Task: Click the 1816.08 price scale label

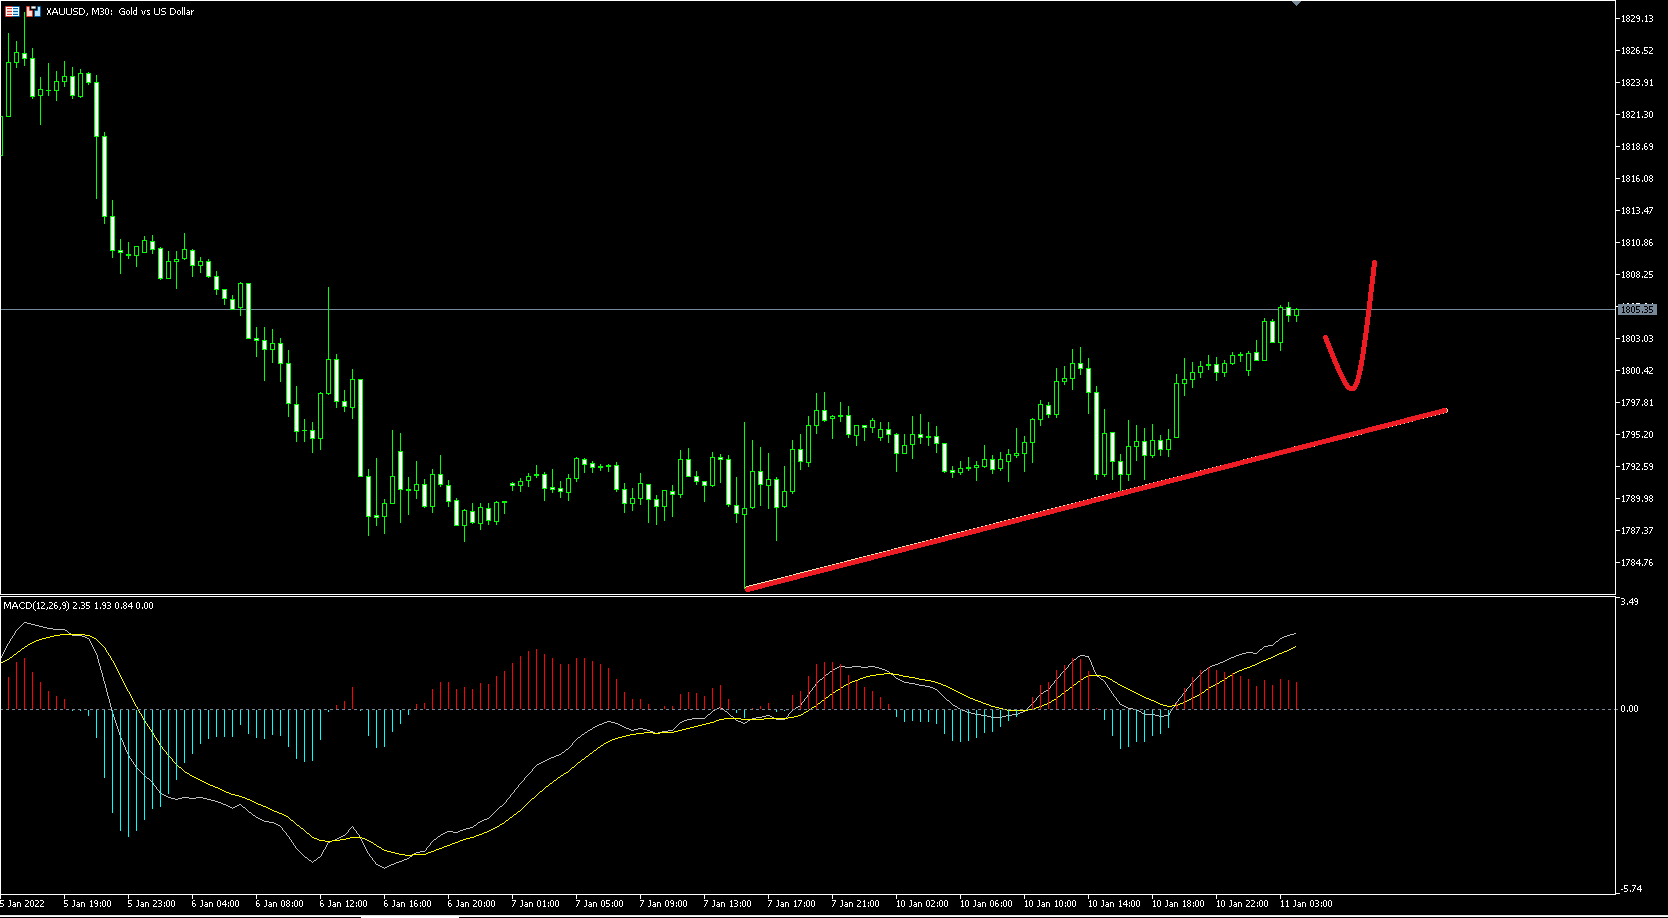Action: click(x=1637, y=179)
